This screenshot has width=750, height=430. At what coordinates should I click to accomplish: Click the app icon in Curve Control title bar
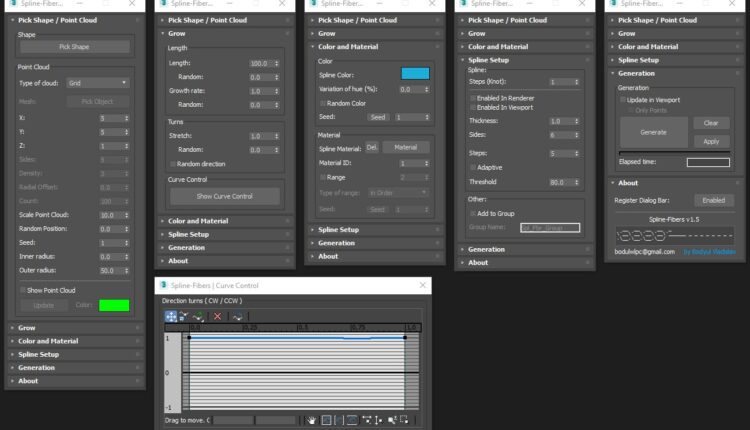[x=164, y=285]
